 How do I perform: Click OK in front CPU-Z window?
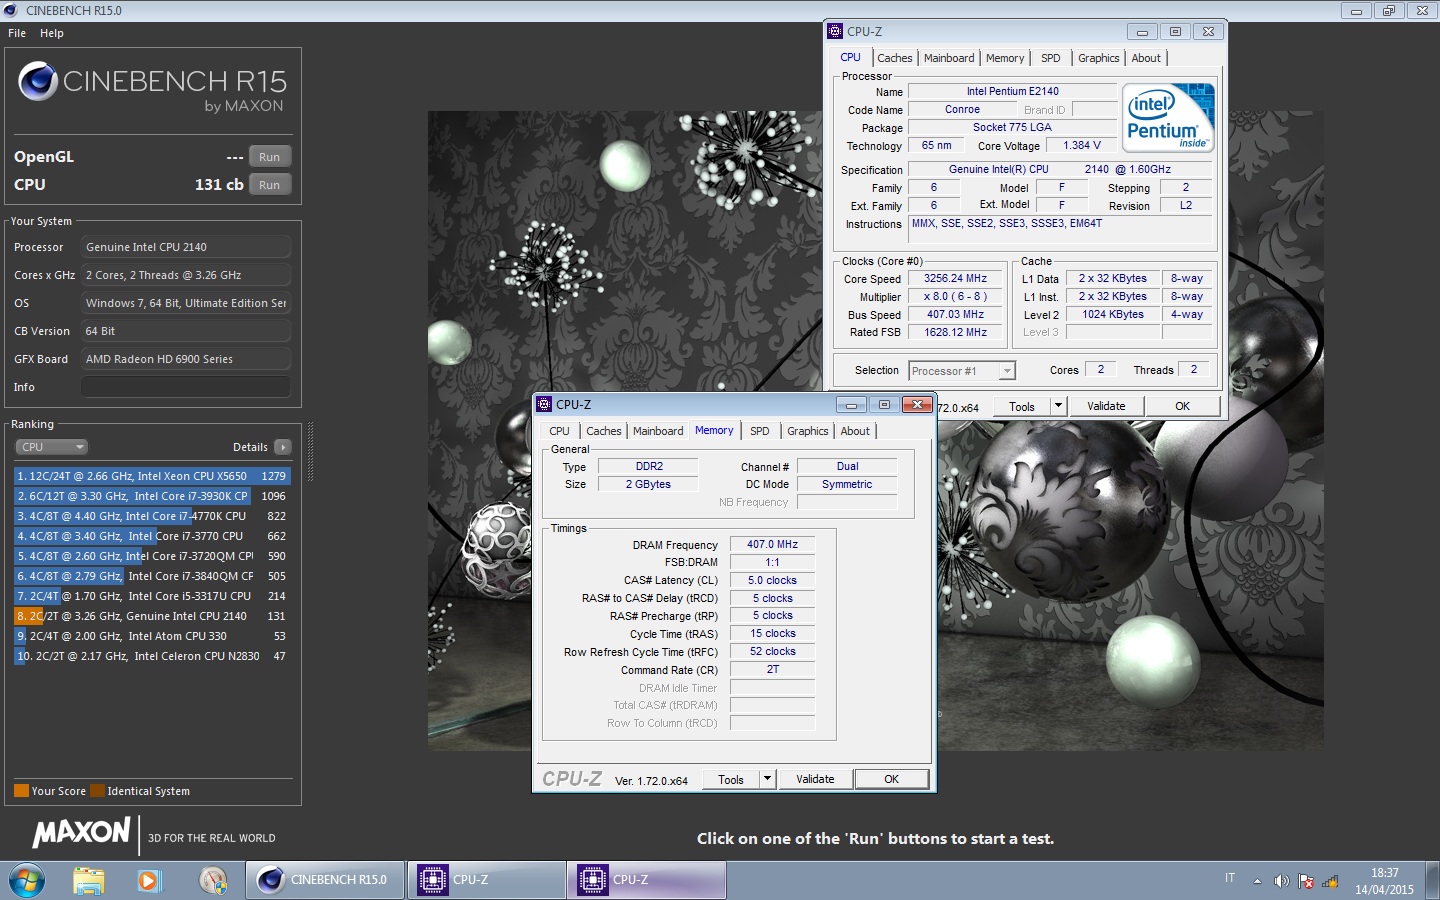[x=892, y=780]
